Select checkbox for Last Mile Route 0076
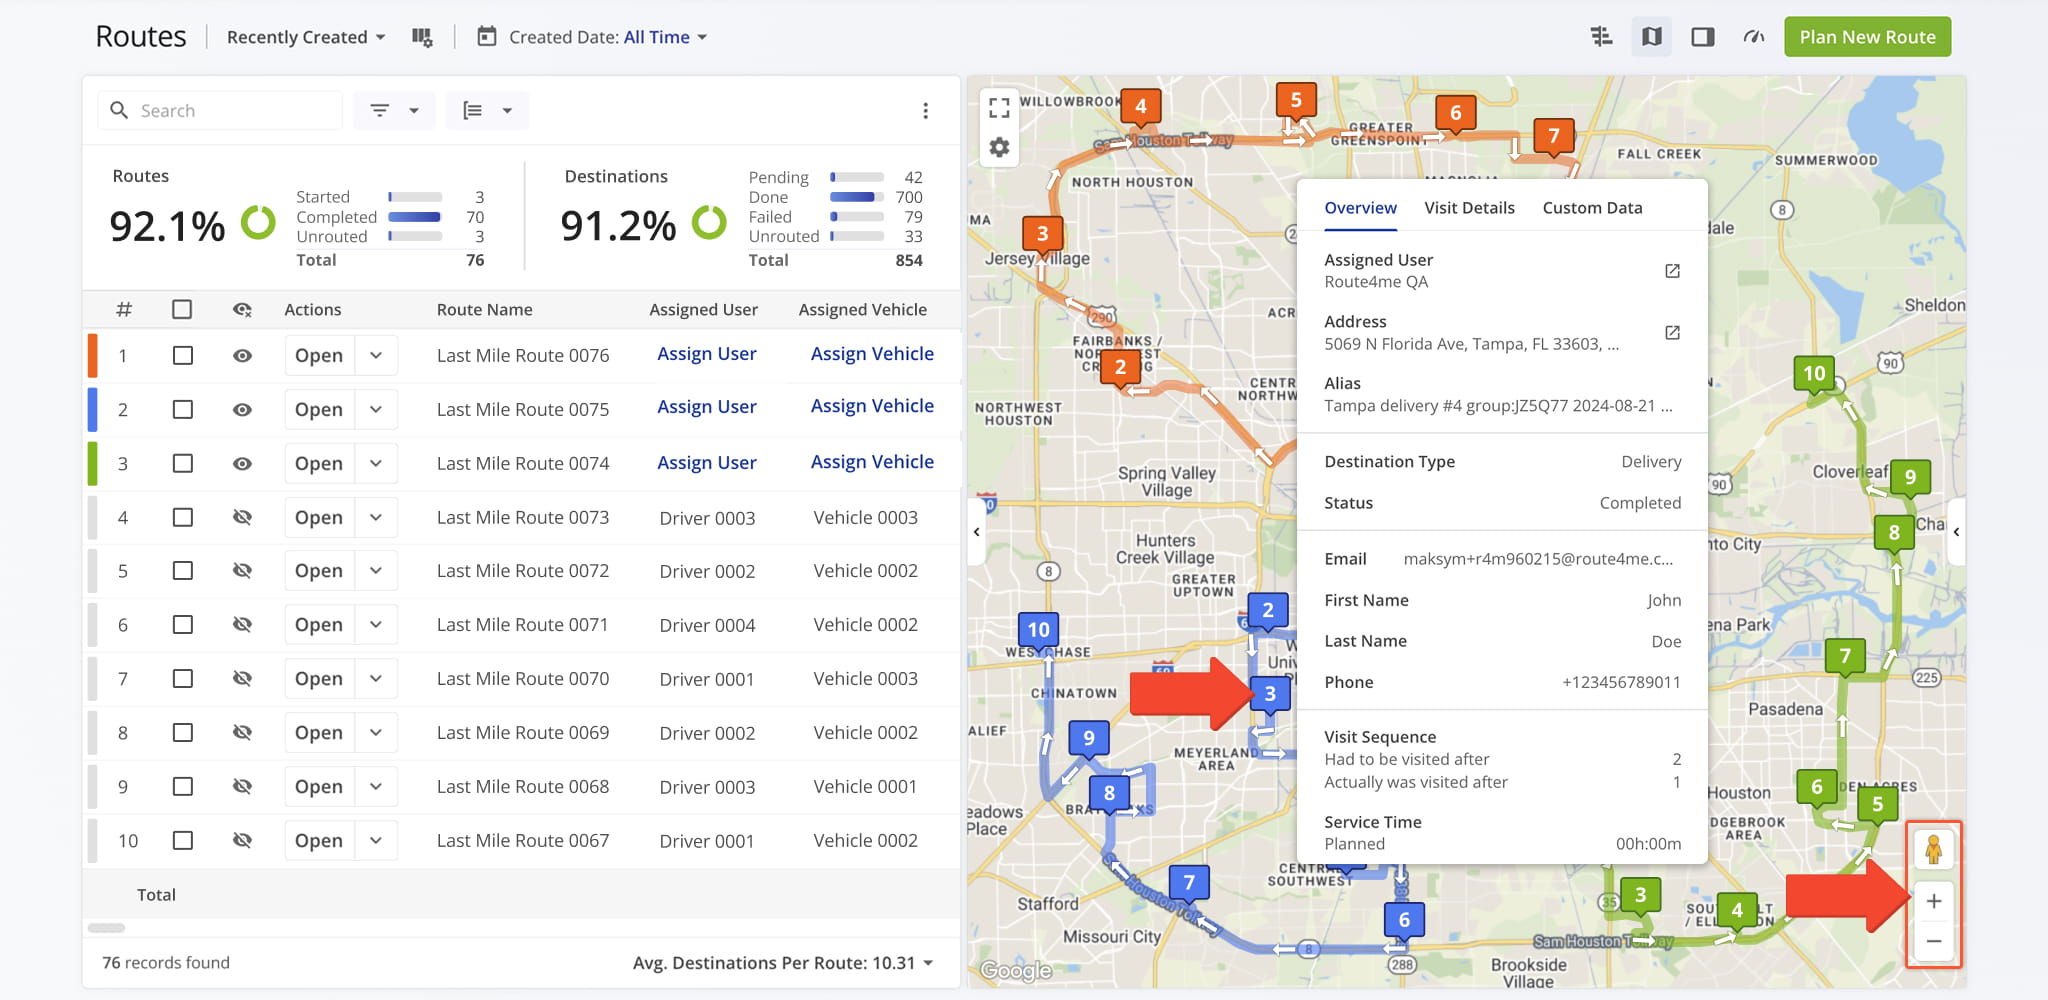The height and width of the screenshot is (1000, 2048). pos(182,356)
